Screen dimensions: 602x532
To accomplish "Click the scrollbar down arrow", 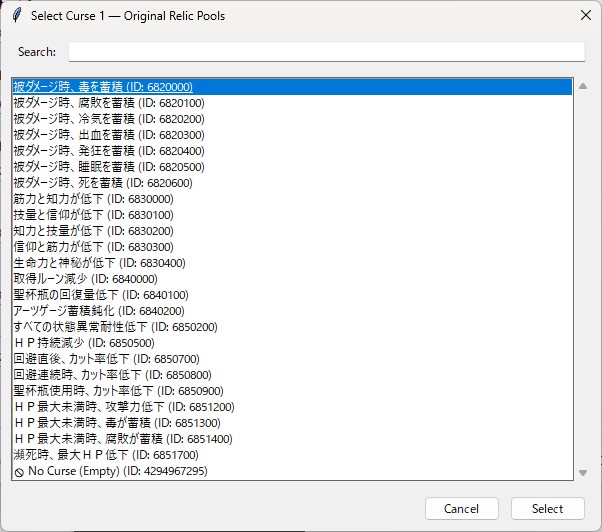I will [x=582, y=473].
